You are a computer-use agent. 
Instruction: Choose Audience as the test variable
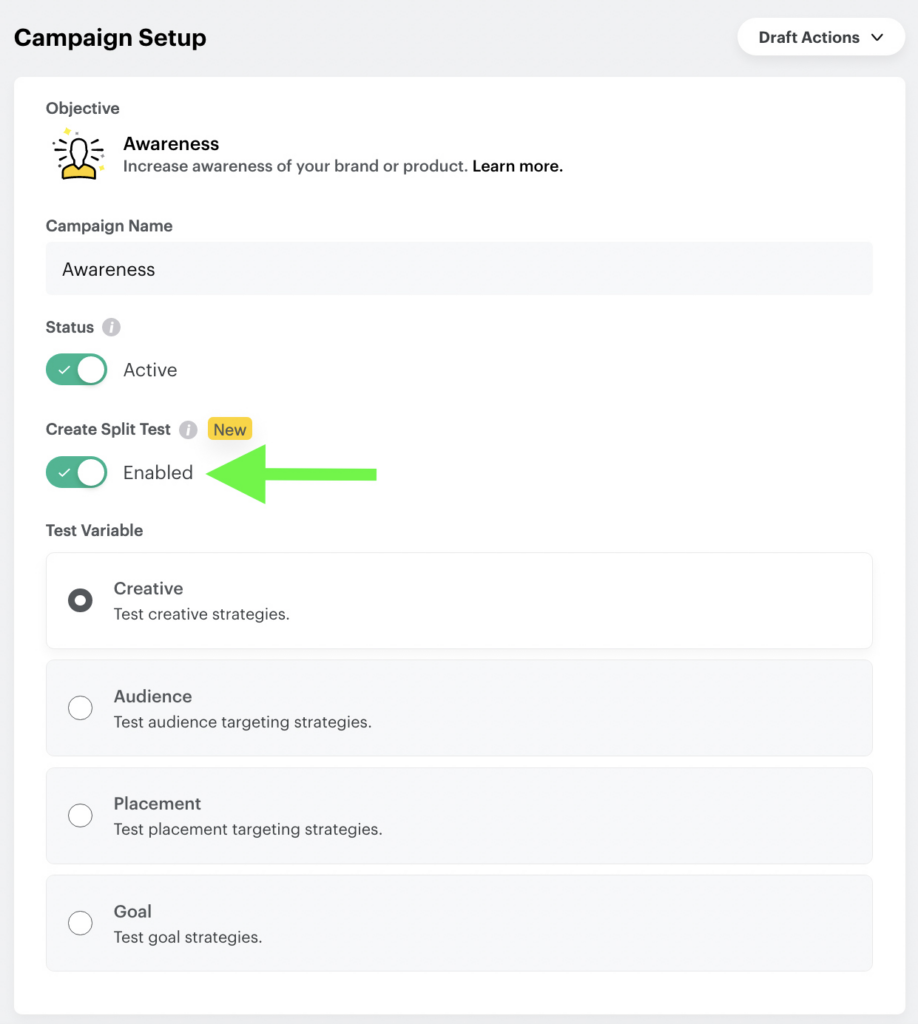[80, 707]
